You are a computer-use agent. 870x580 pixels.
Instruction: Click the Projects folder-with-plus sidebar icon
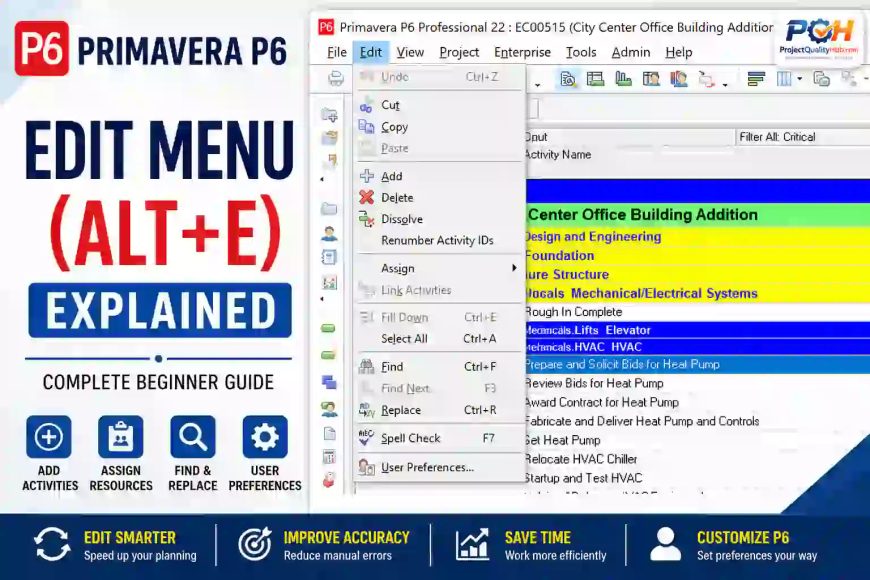click(x=330, y=115)
